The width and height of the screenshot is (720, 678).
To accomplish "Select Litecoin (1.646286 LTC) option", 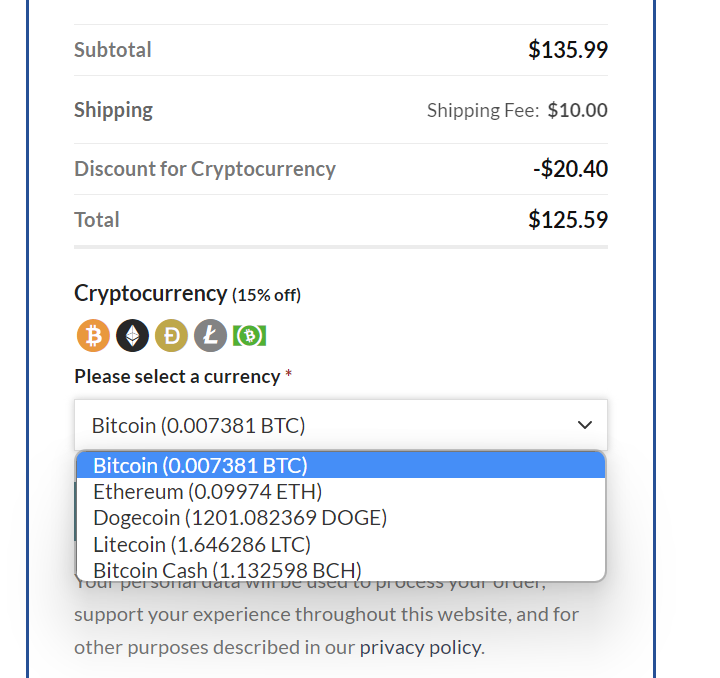I will [341, 544].
